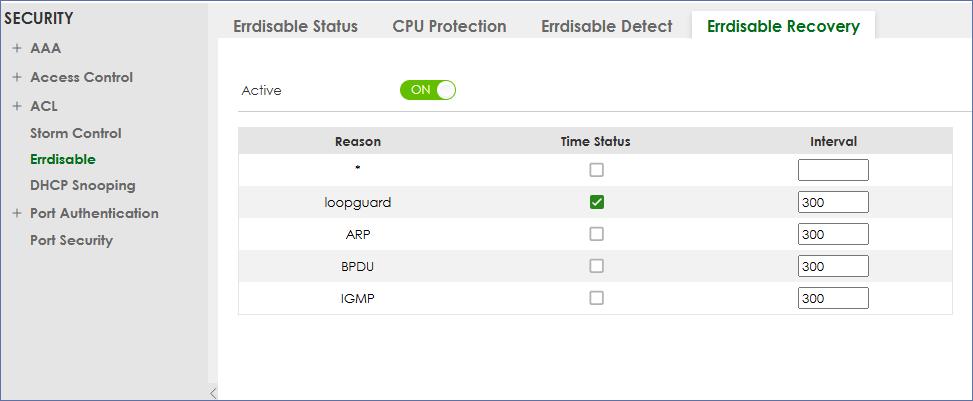Expand the Access Control plus icon
The height and width of the screenshot is (401, 973).
point(17,77)
